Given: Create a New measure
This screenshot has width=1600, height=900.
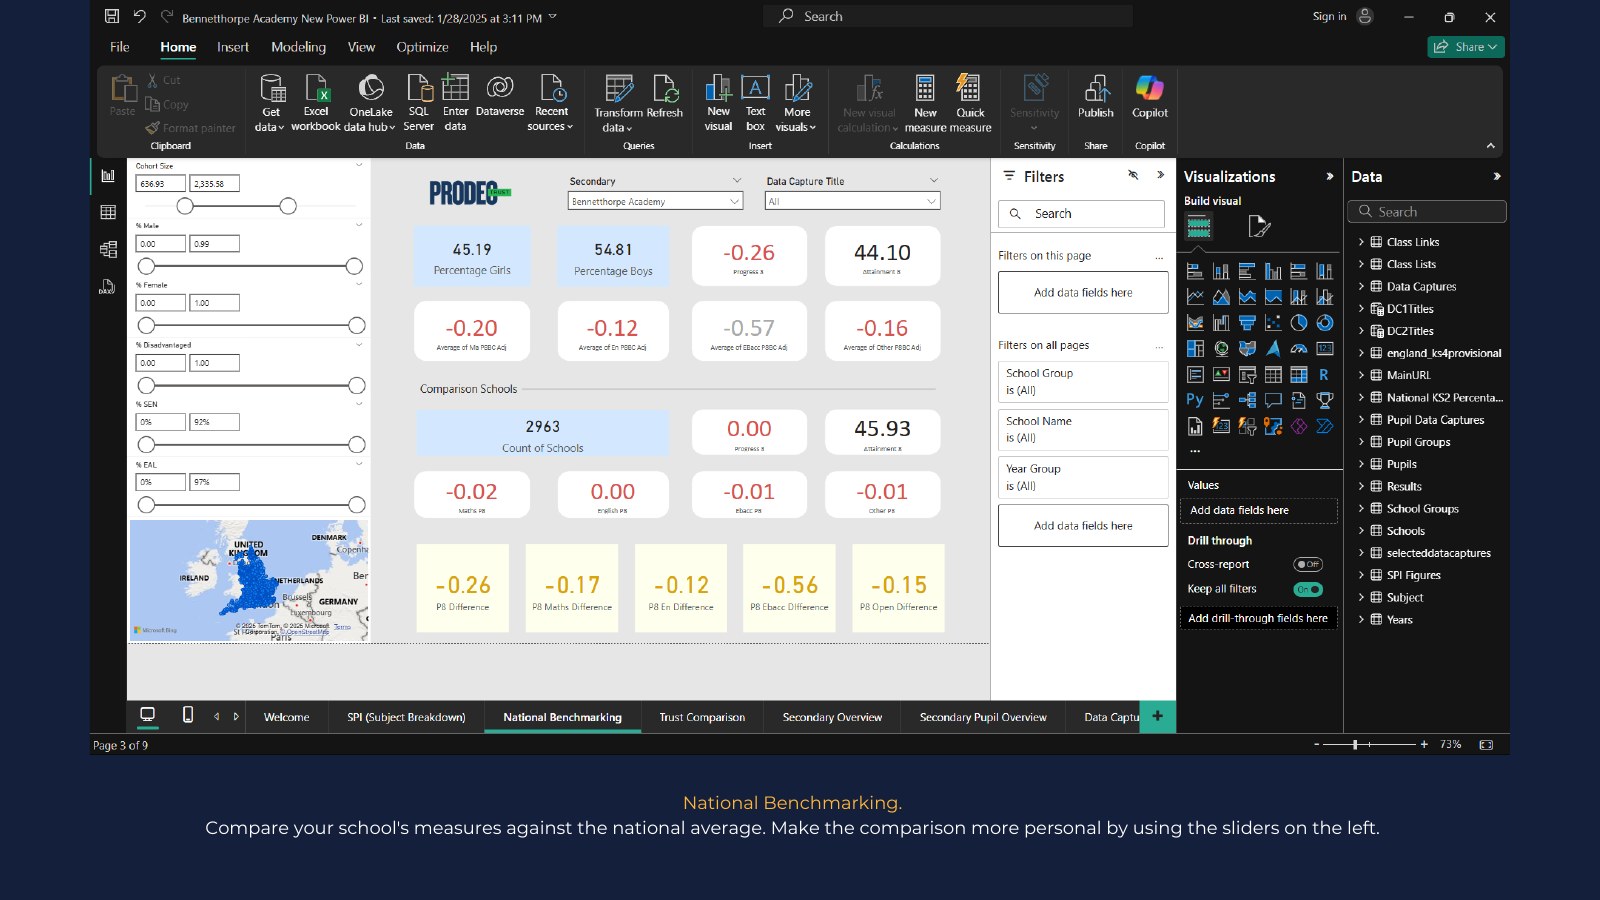Looking at the screenshot, I should pos(925,103).
